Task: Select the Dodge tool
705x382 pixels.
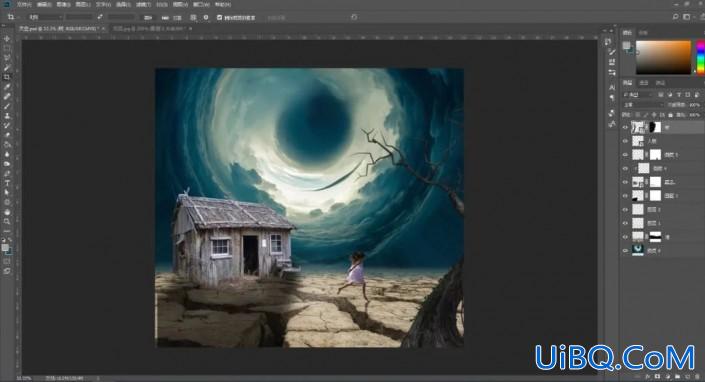Action: tap(7, 164)
